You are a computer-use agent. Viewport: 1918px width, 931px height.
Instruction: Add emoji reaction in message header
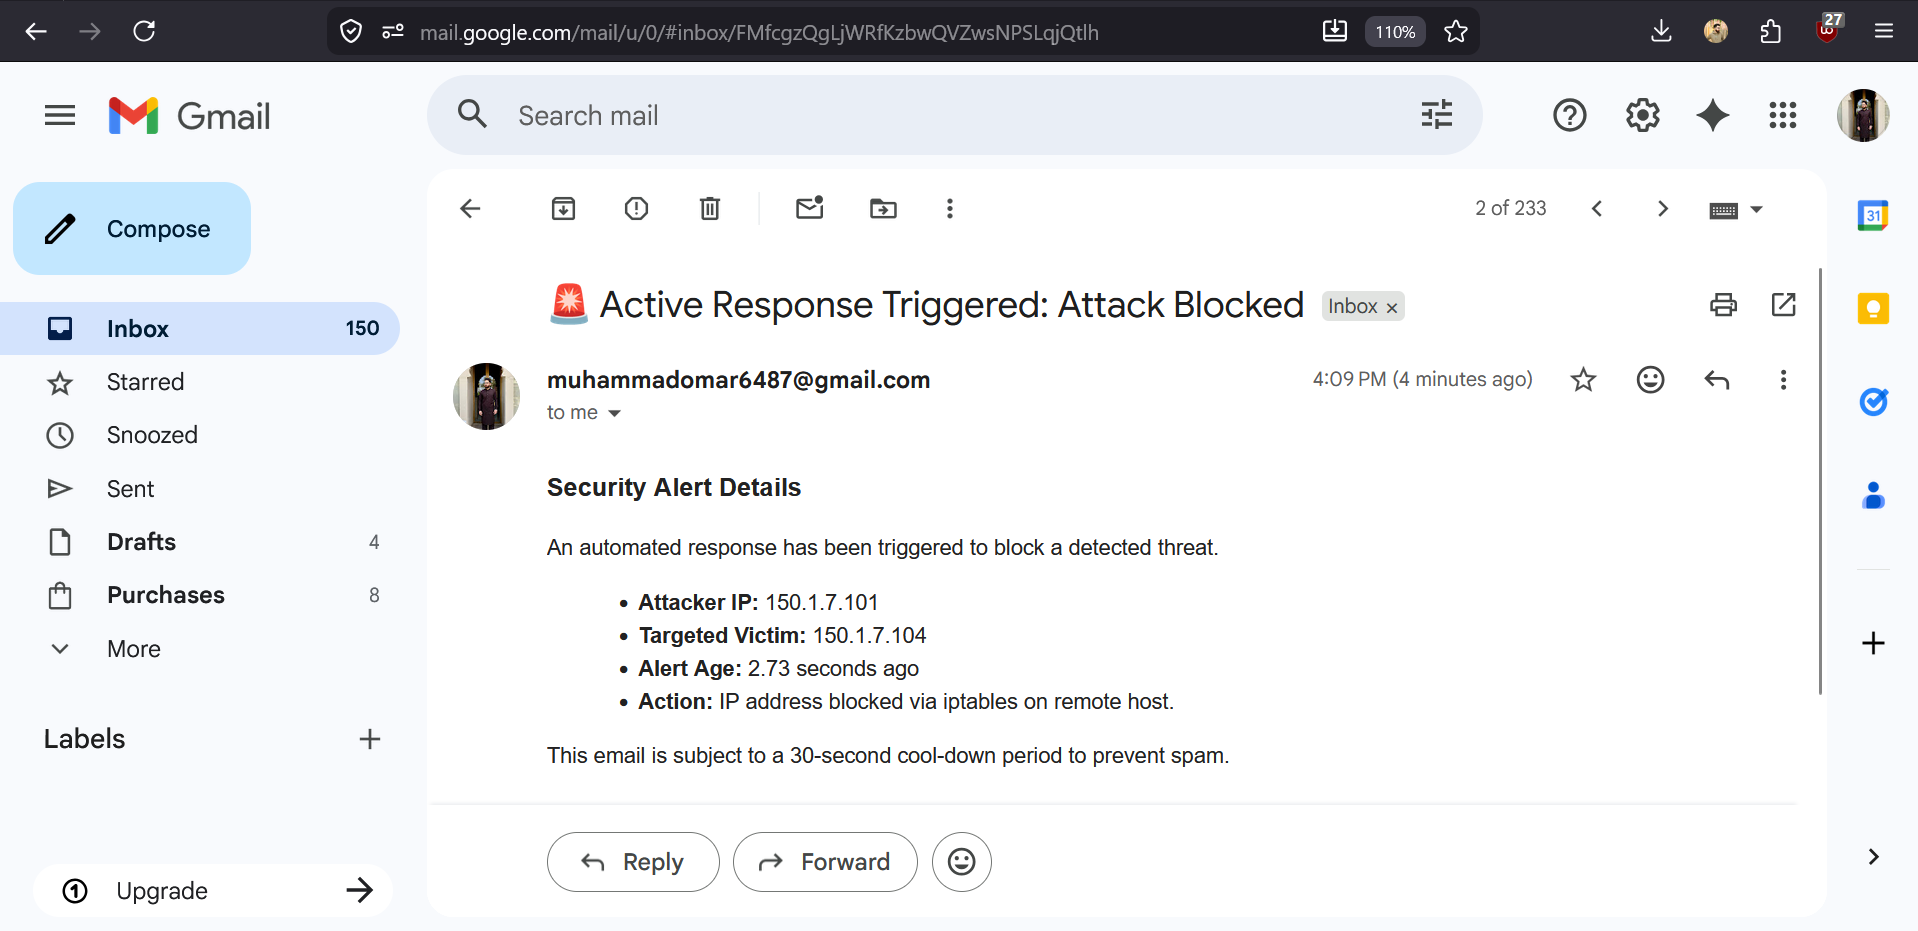[x=1650, y=379]
